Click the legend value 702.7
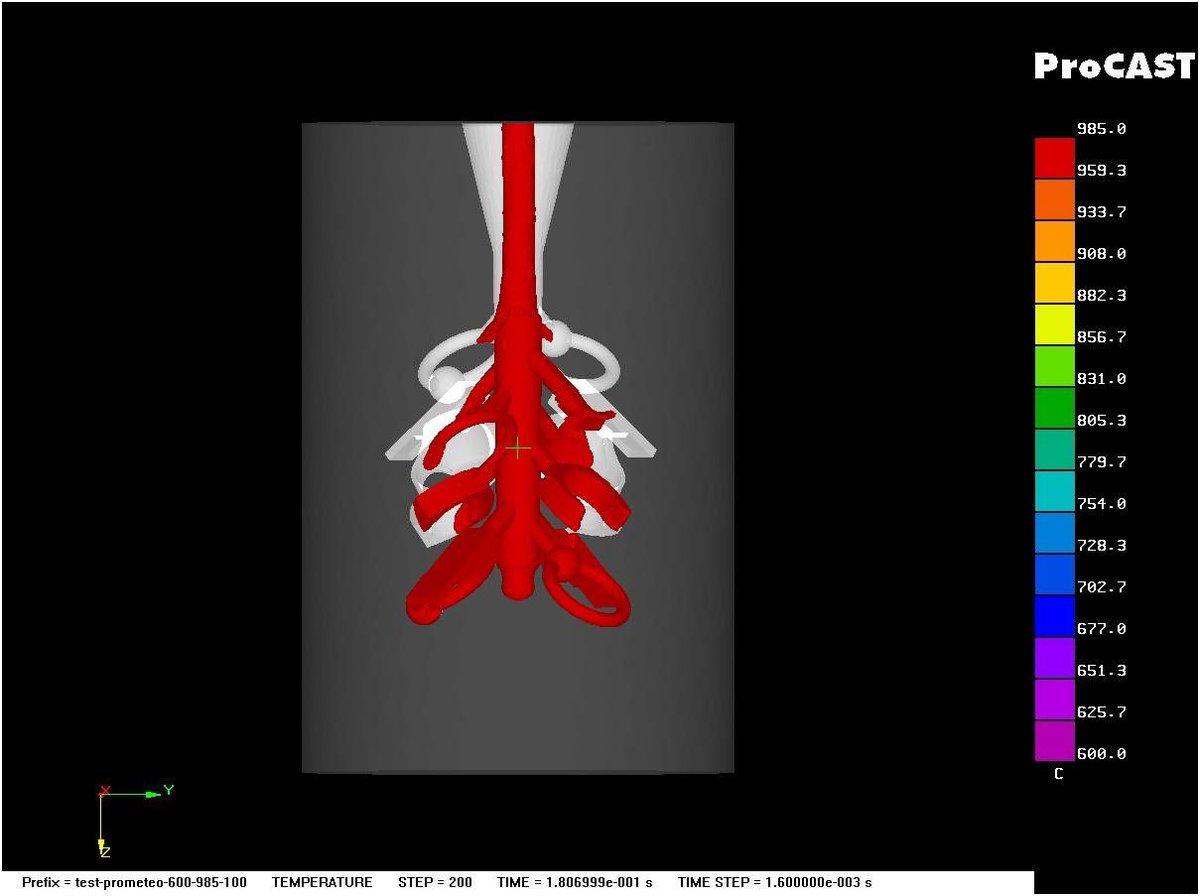Image resolution: width=1200 pixels, height=896 pixels. click(x=1101, y=587)
